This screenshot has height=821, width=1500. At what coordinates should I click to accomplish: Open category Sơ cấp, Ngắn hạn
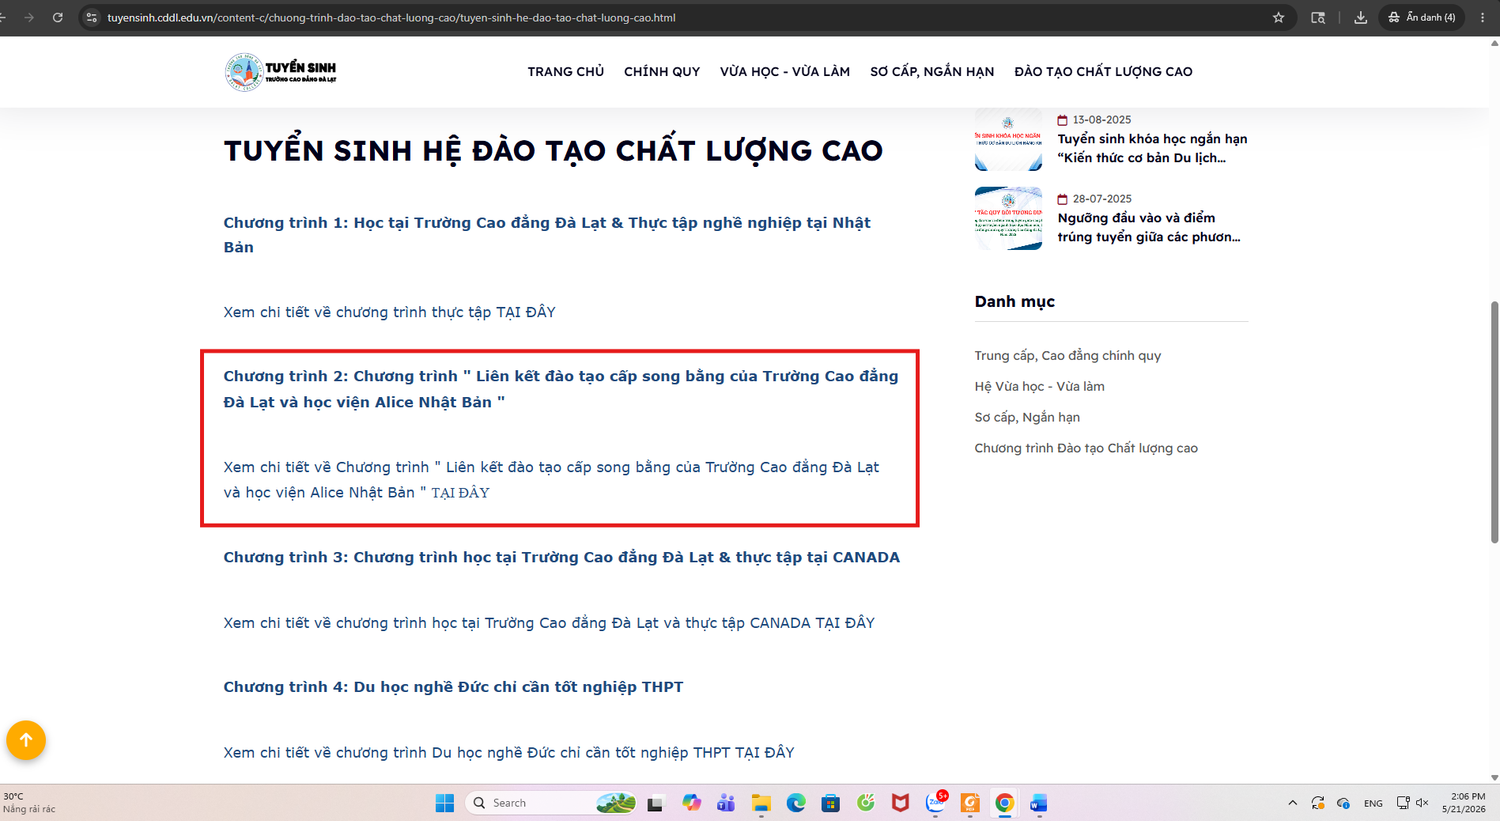pyautogui.click(x=1027, y=417)
